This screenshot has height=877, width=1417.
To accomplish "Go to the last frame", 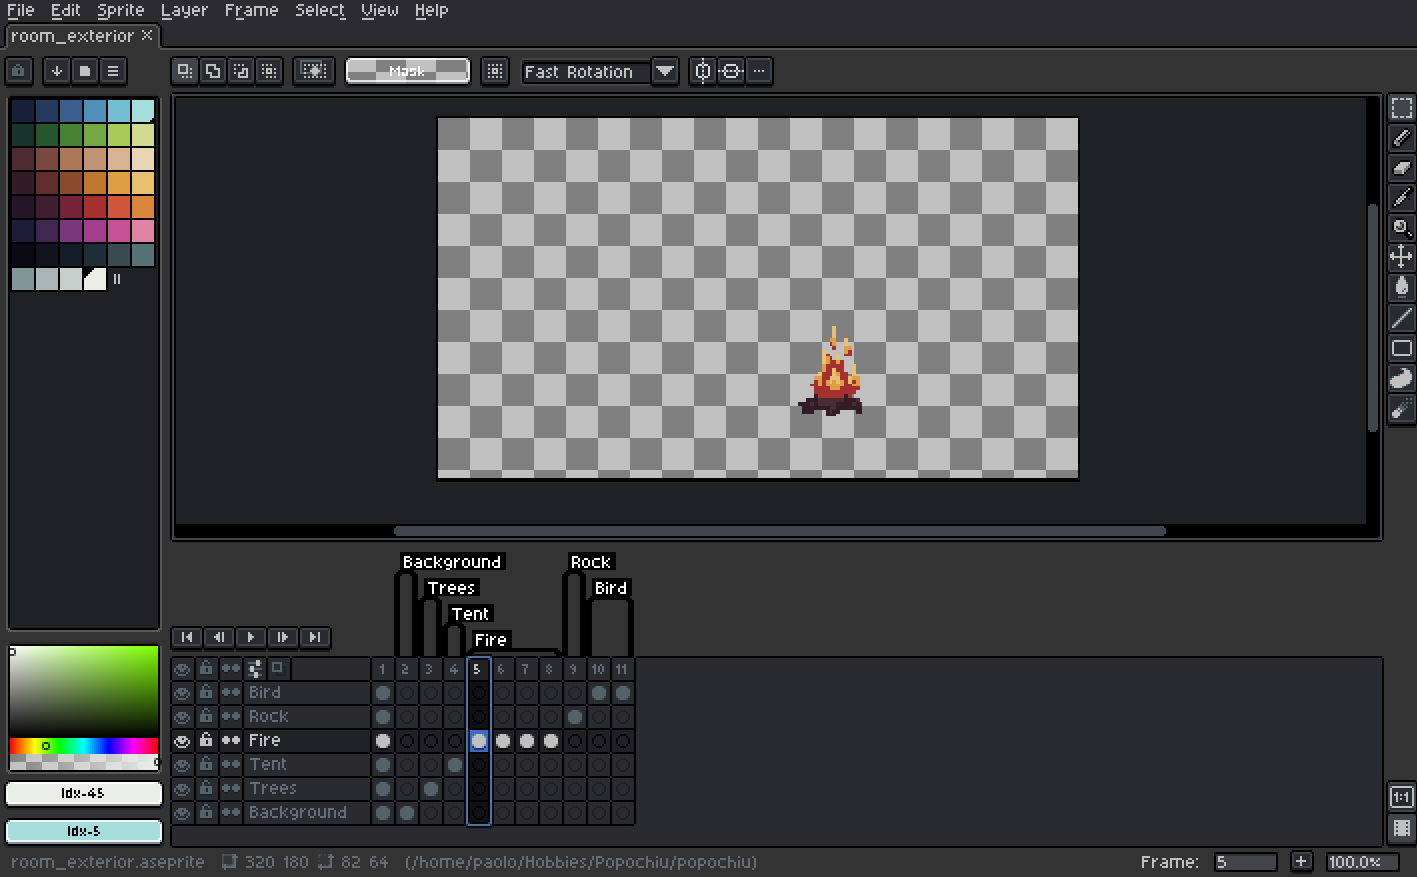I will pyautogui.click(x=315, y=637).
